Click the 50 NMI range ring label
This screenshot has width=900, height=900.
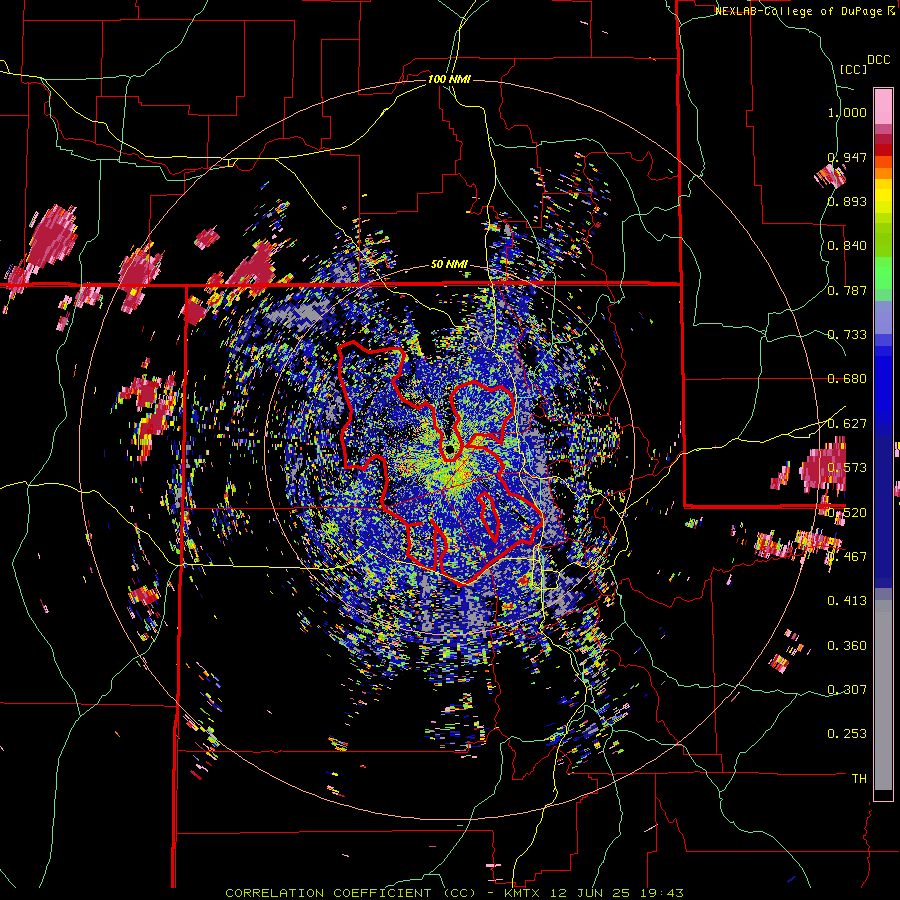(x=449, y=264)
